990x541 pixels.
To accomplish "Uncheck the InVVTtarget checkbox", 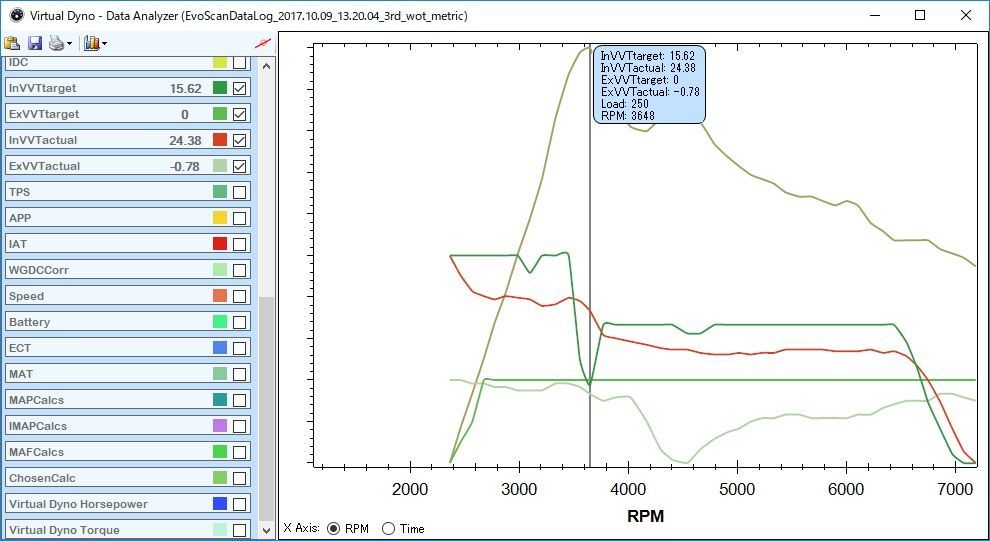I will click(240, 88).
